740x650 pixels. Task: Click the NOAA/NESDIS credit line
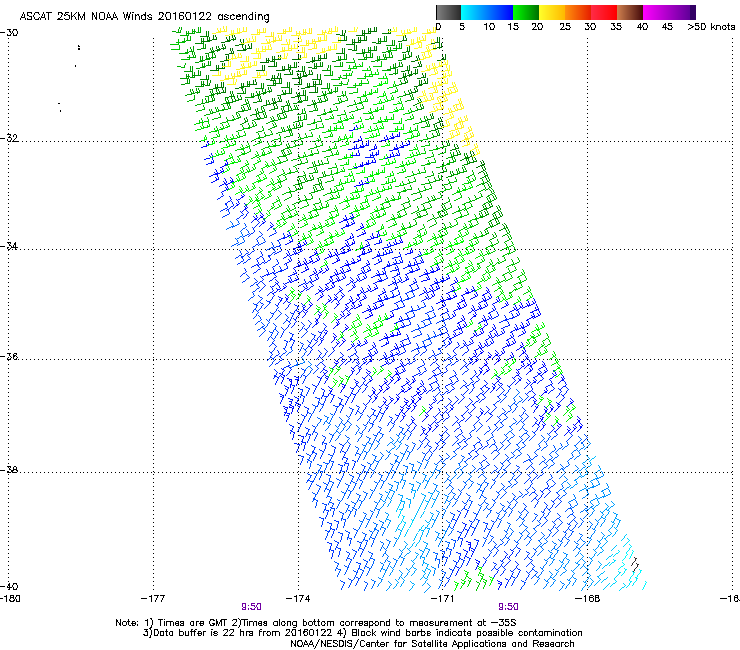pos(432,644)
